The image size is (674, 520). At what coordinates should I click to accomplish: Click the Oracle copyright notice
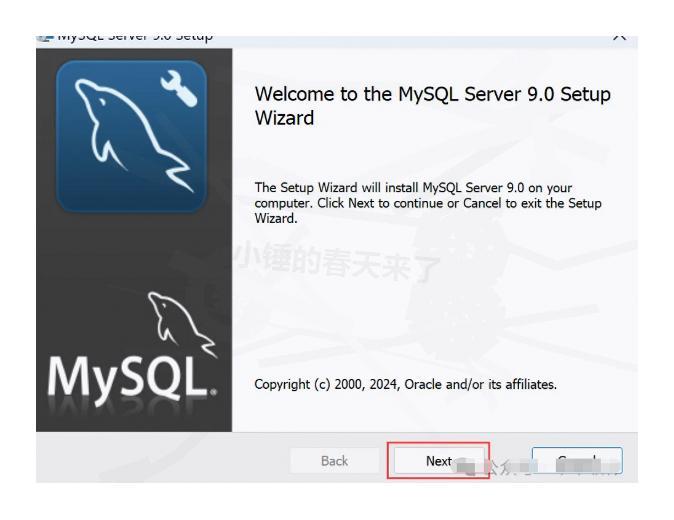tap(405, 384)
